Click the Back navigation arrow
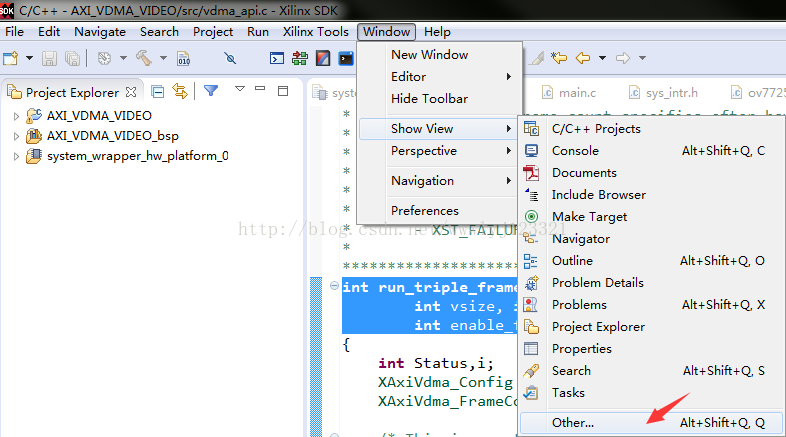Image resolution: width=786 pixels, height=437 pixels. [x=583, y=58]
